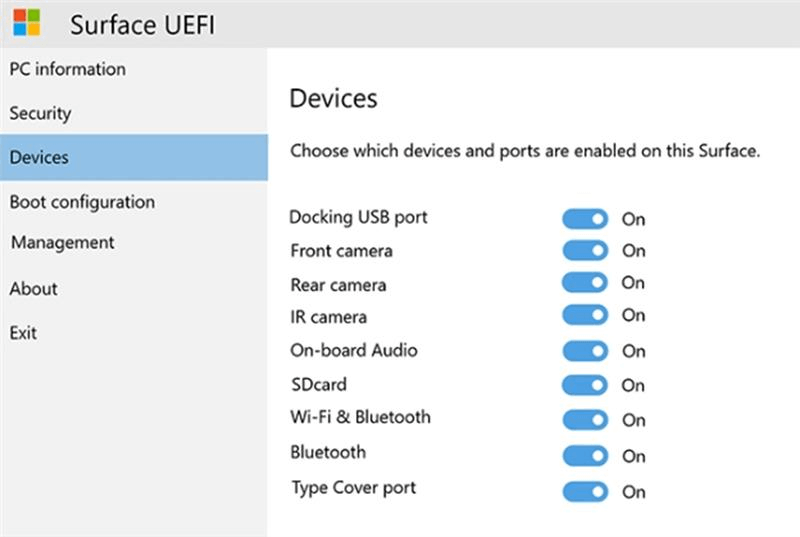
Task: Open Boot configuration settings
Action: (82, 202)
